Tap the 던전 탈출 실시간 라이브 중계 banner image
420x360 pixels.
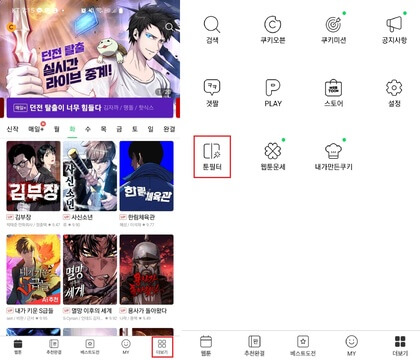(x=90, y=50)
